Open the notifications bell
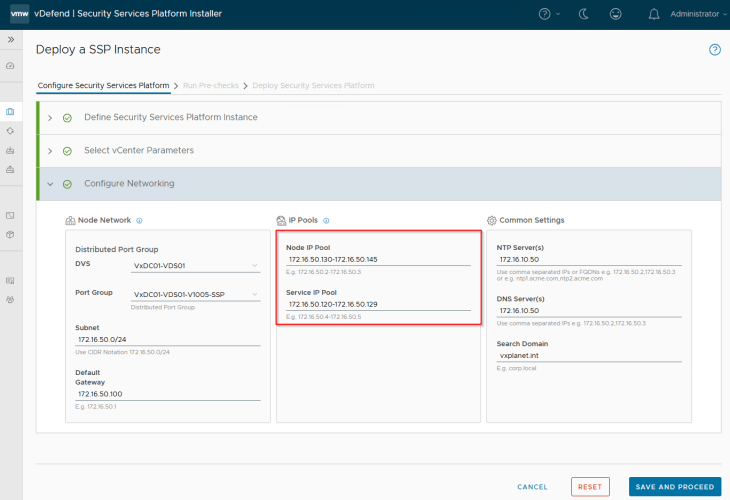 (x=654, y=14)
